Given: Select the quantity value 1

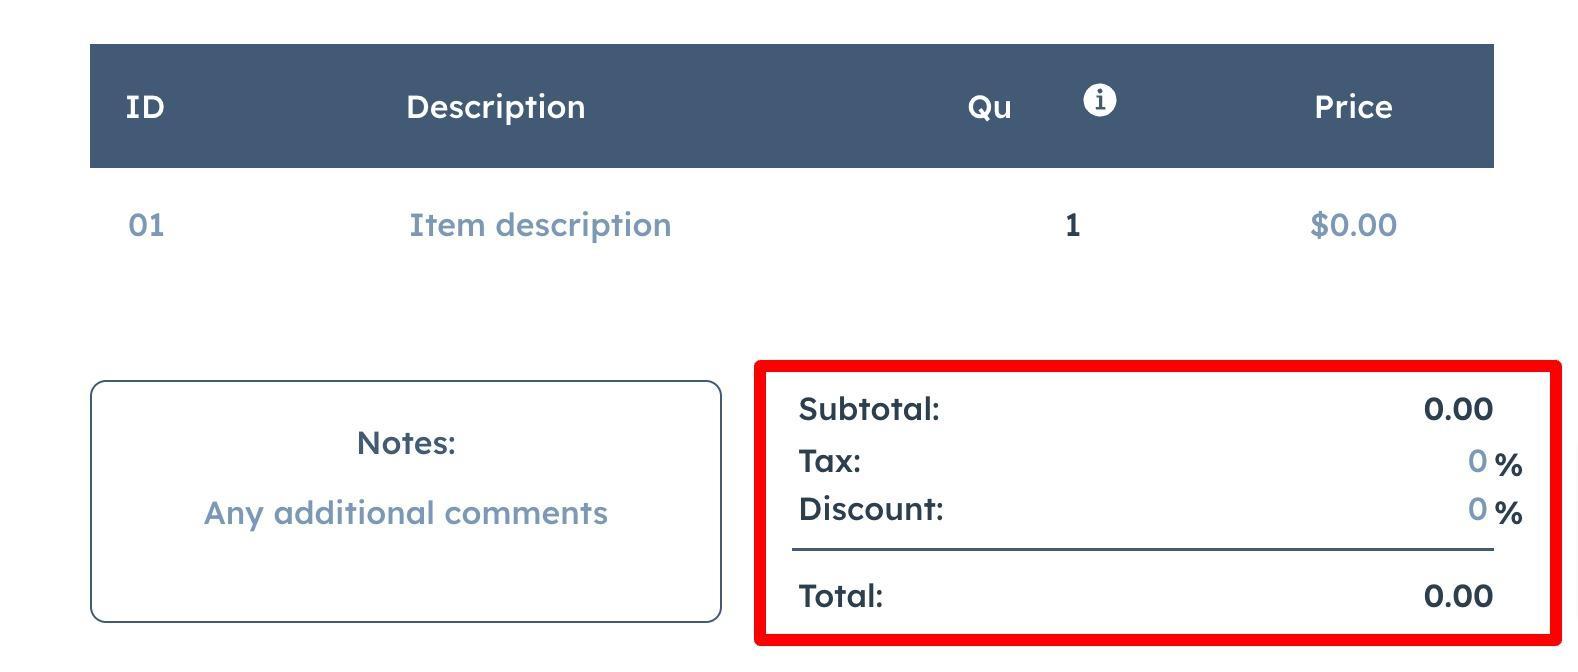Looking at the screenshot, I should click(1070, 226).
